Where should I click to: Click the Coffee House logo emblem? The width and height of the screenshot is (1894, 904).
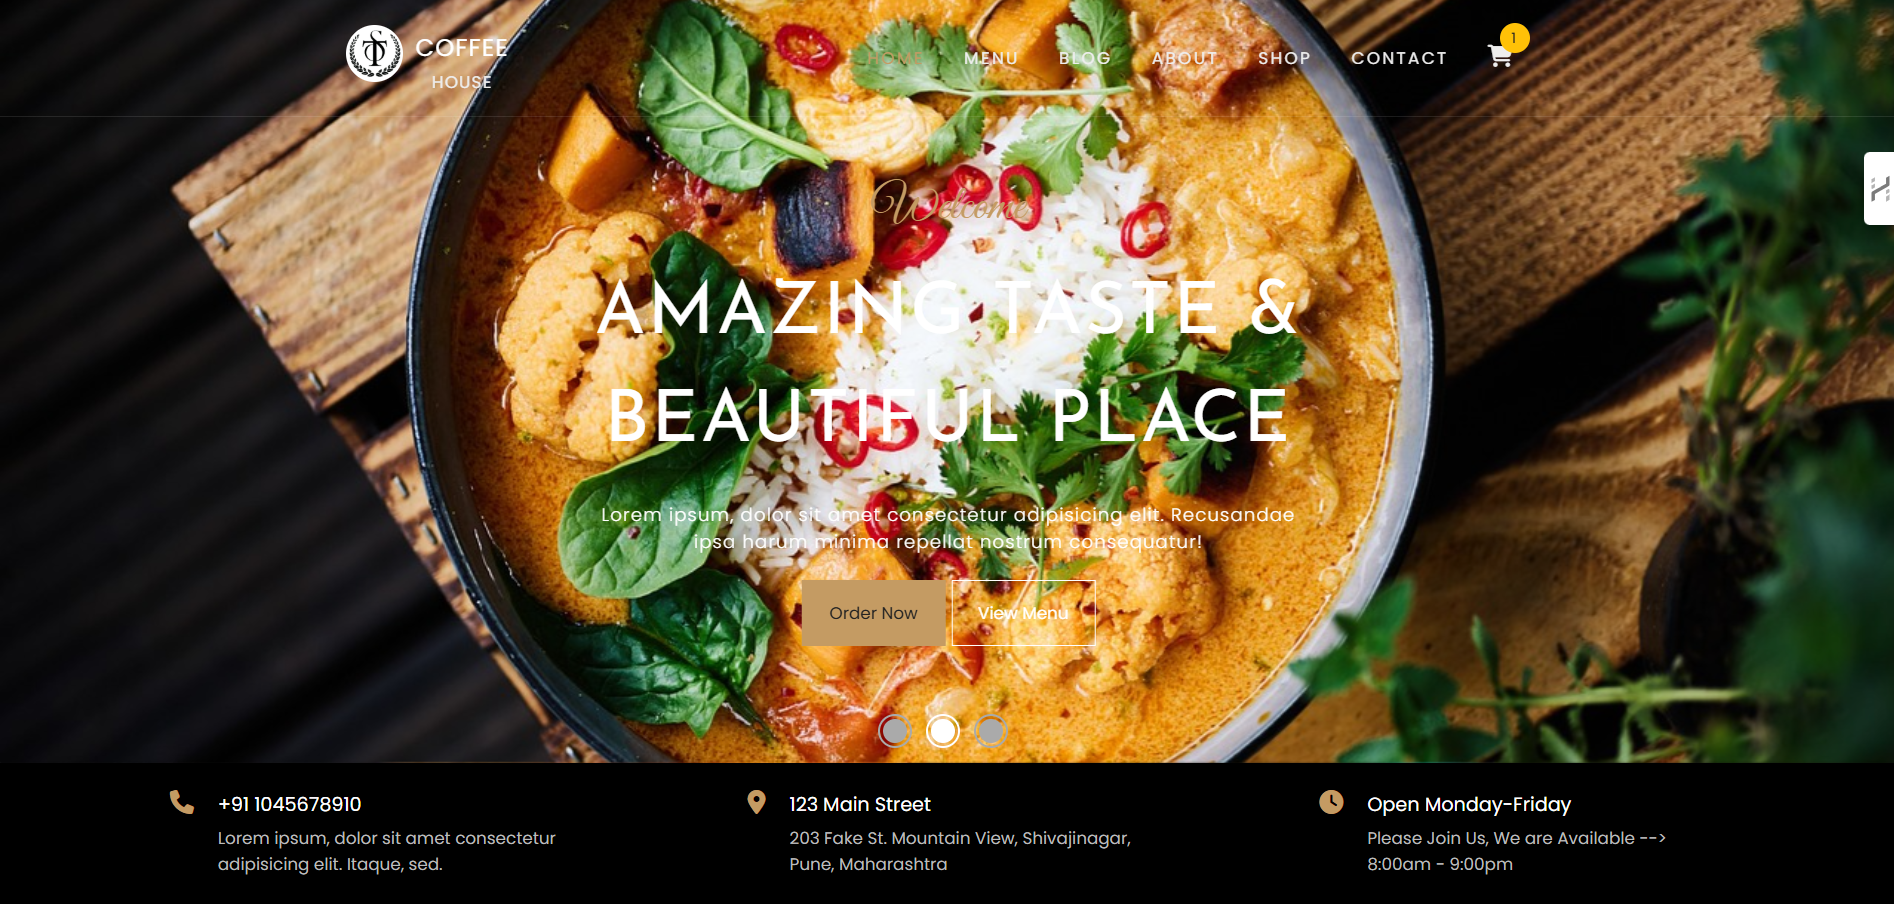click(374, 54)
